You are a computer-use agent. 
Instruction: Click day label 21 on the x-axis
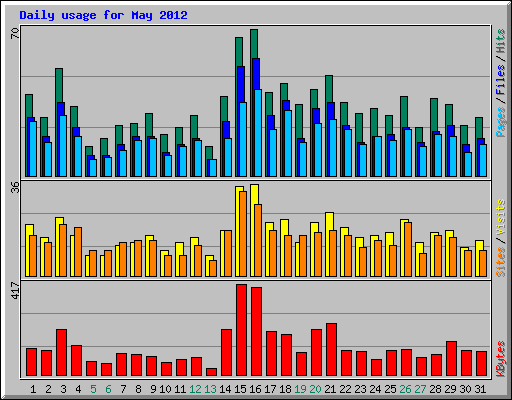[330, 389]
